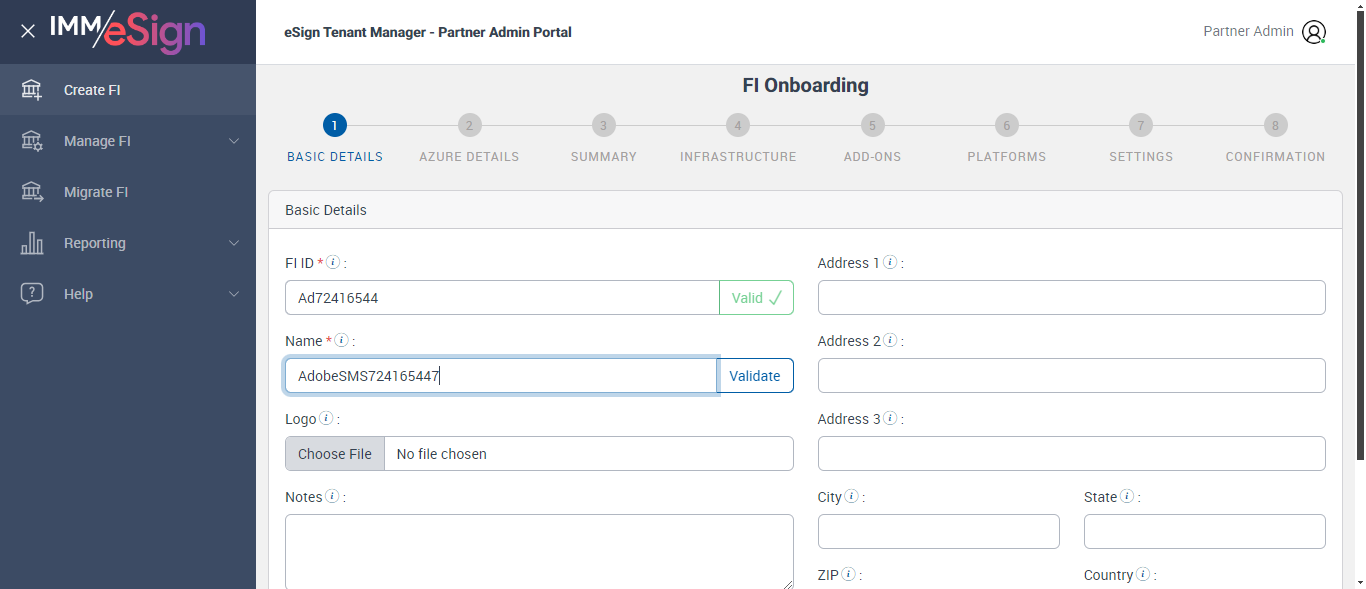Screen dimensions: 1366x589
Task: Close the sidebar with the X icon
Action: (28, 31)
